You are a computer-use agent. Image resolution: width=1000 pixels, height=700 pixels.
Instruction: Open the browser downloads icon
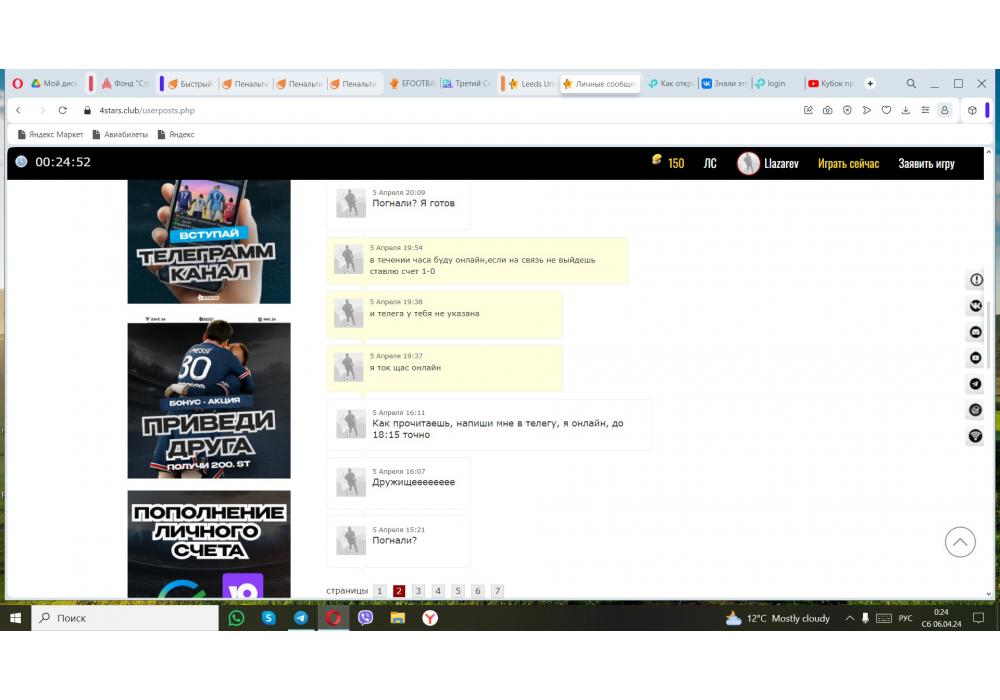[905, 110]
